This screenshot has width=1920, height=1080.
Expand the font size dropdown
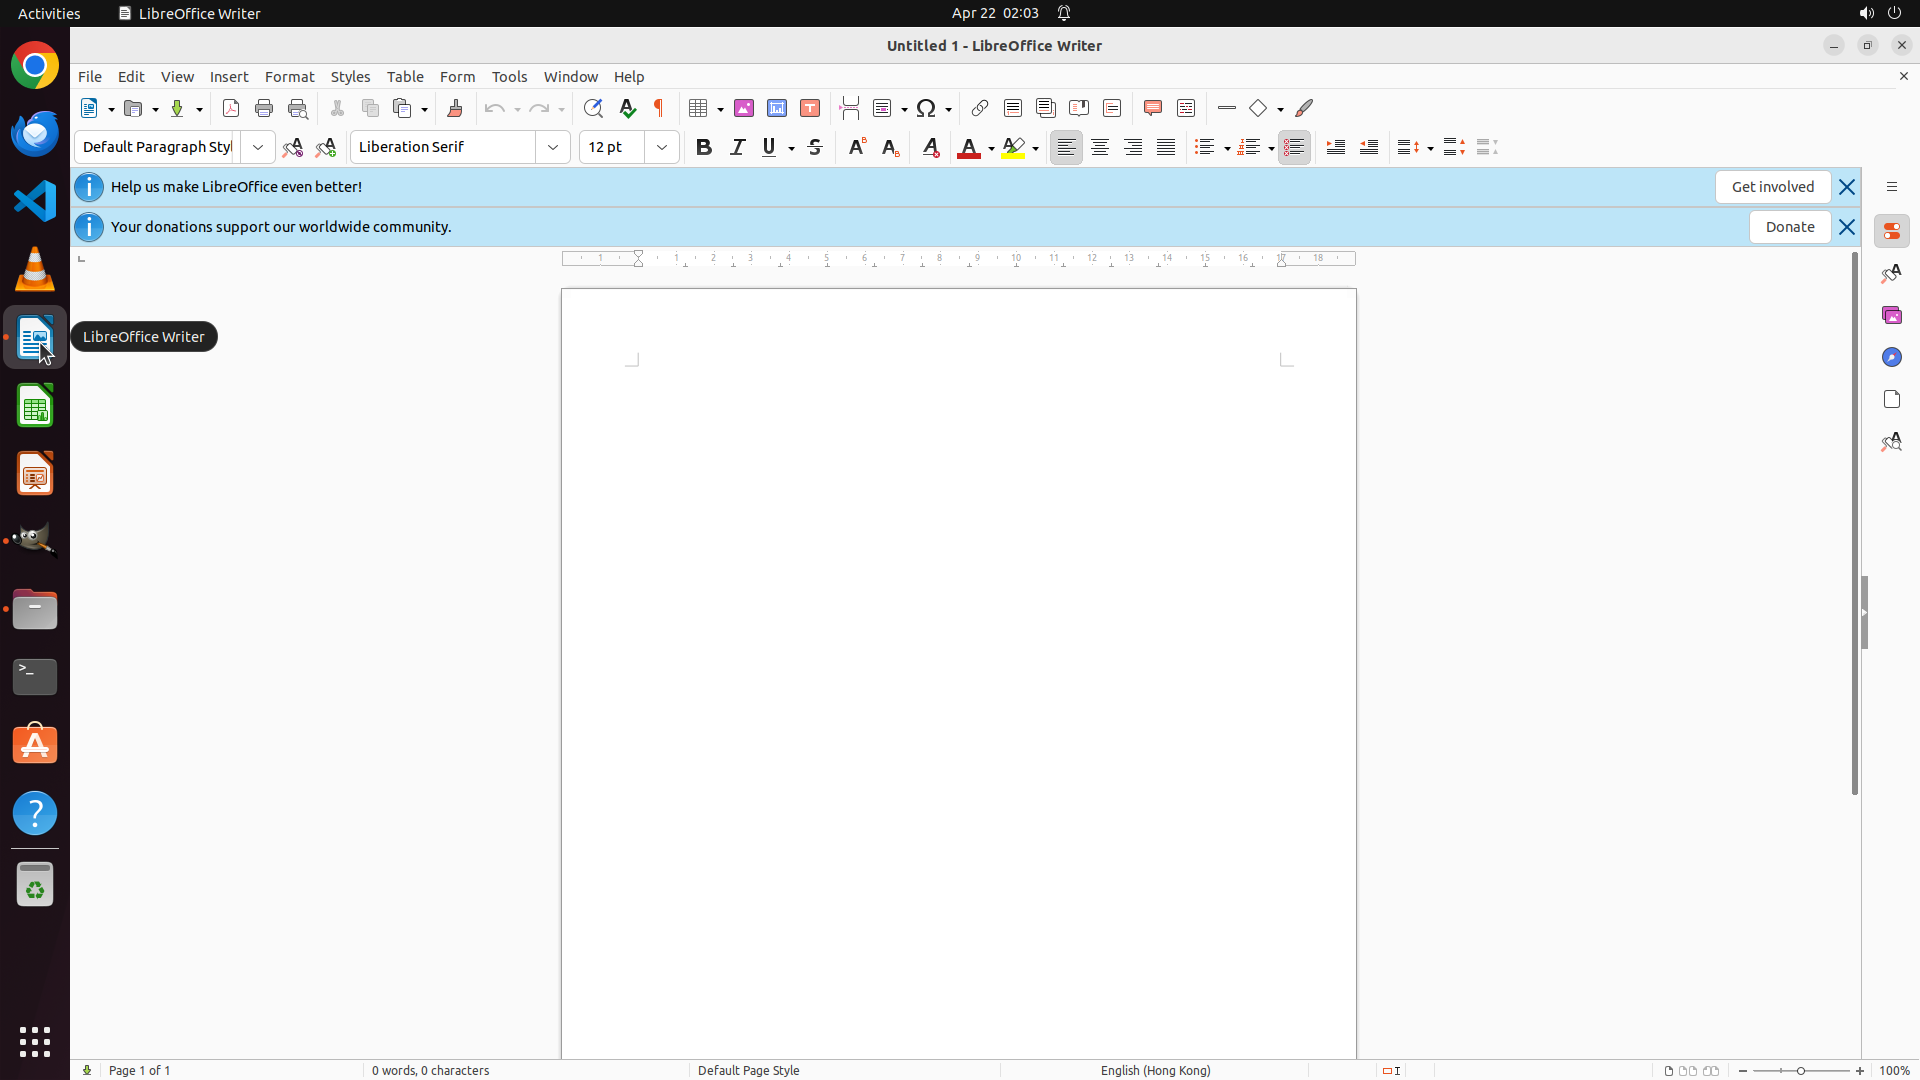(662, 147)
